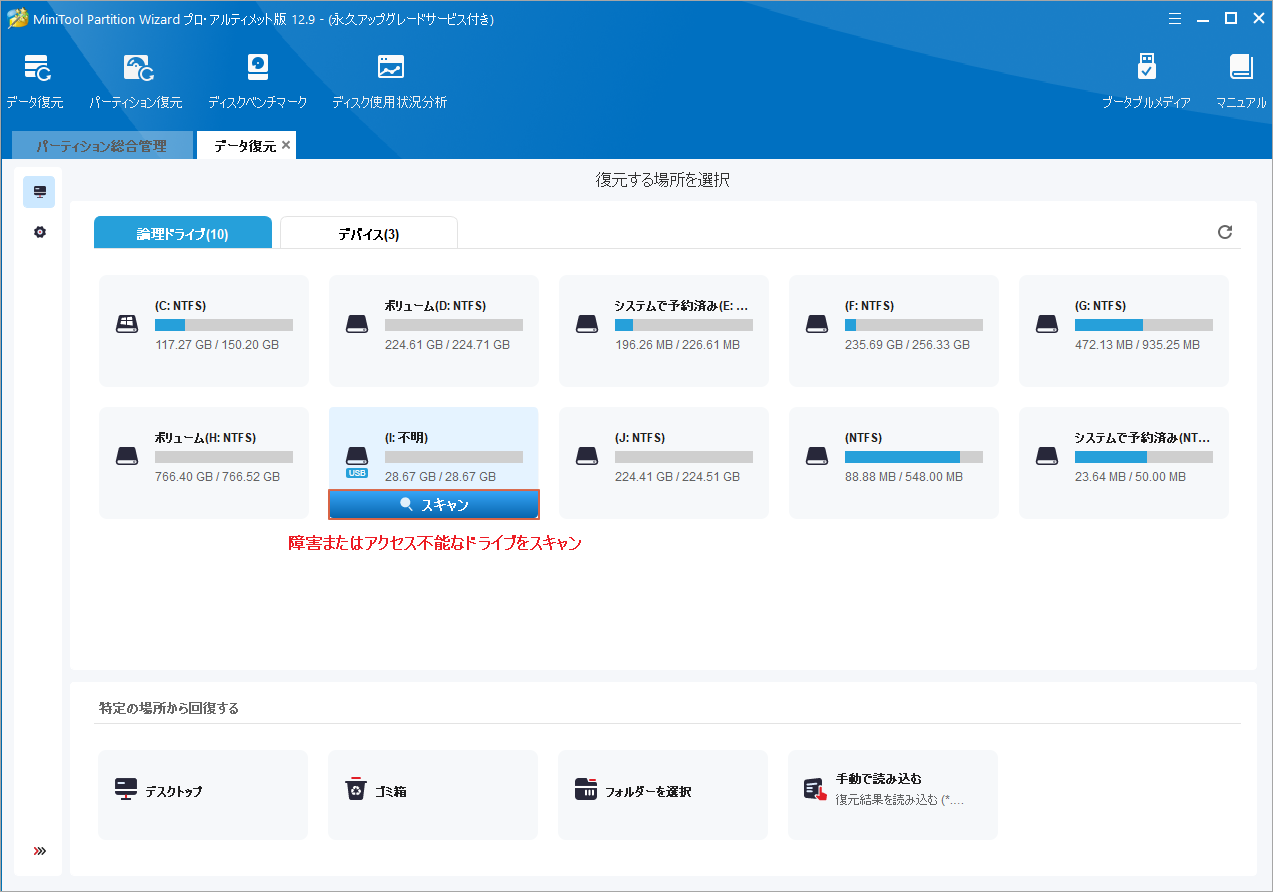This screenshot has height=892, width=1273.
Task: Click the hamburger menu in the title bar
Action: (1177, 18)
